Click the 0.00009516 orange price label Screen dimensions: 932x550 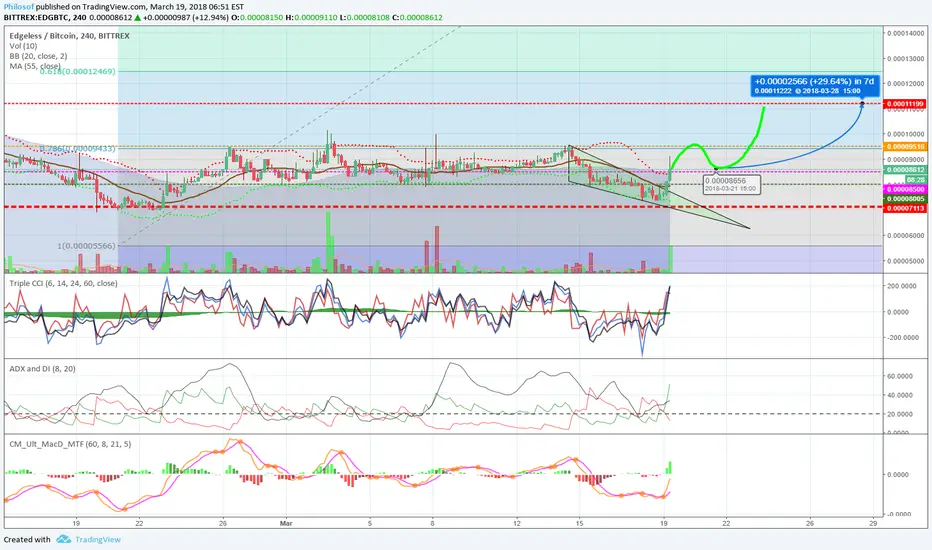coord(905,146)
